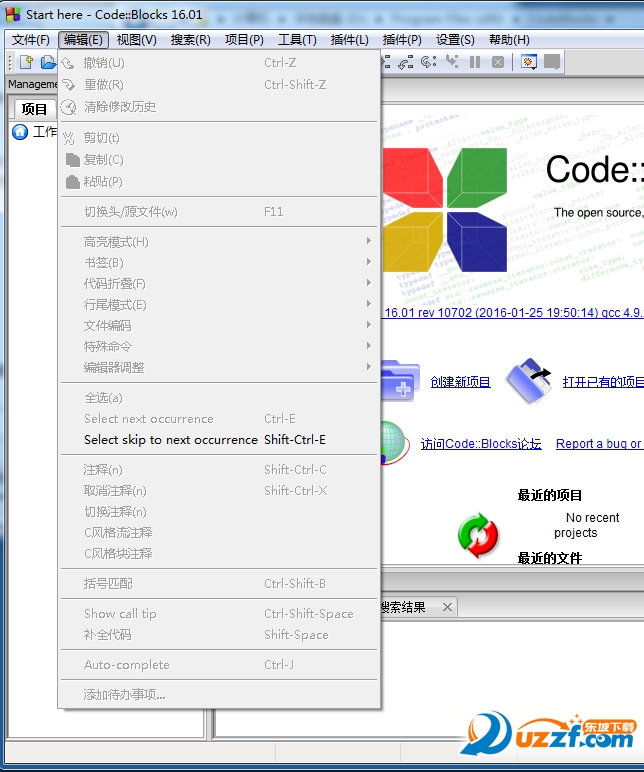Open the 文件编码 submenu
The height and width of the screenshot is (772, 644).
point(219,325)
